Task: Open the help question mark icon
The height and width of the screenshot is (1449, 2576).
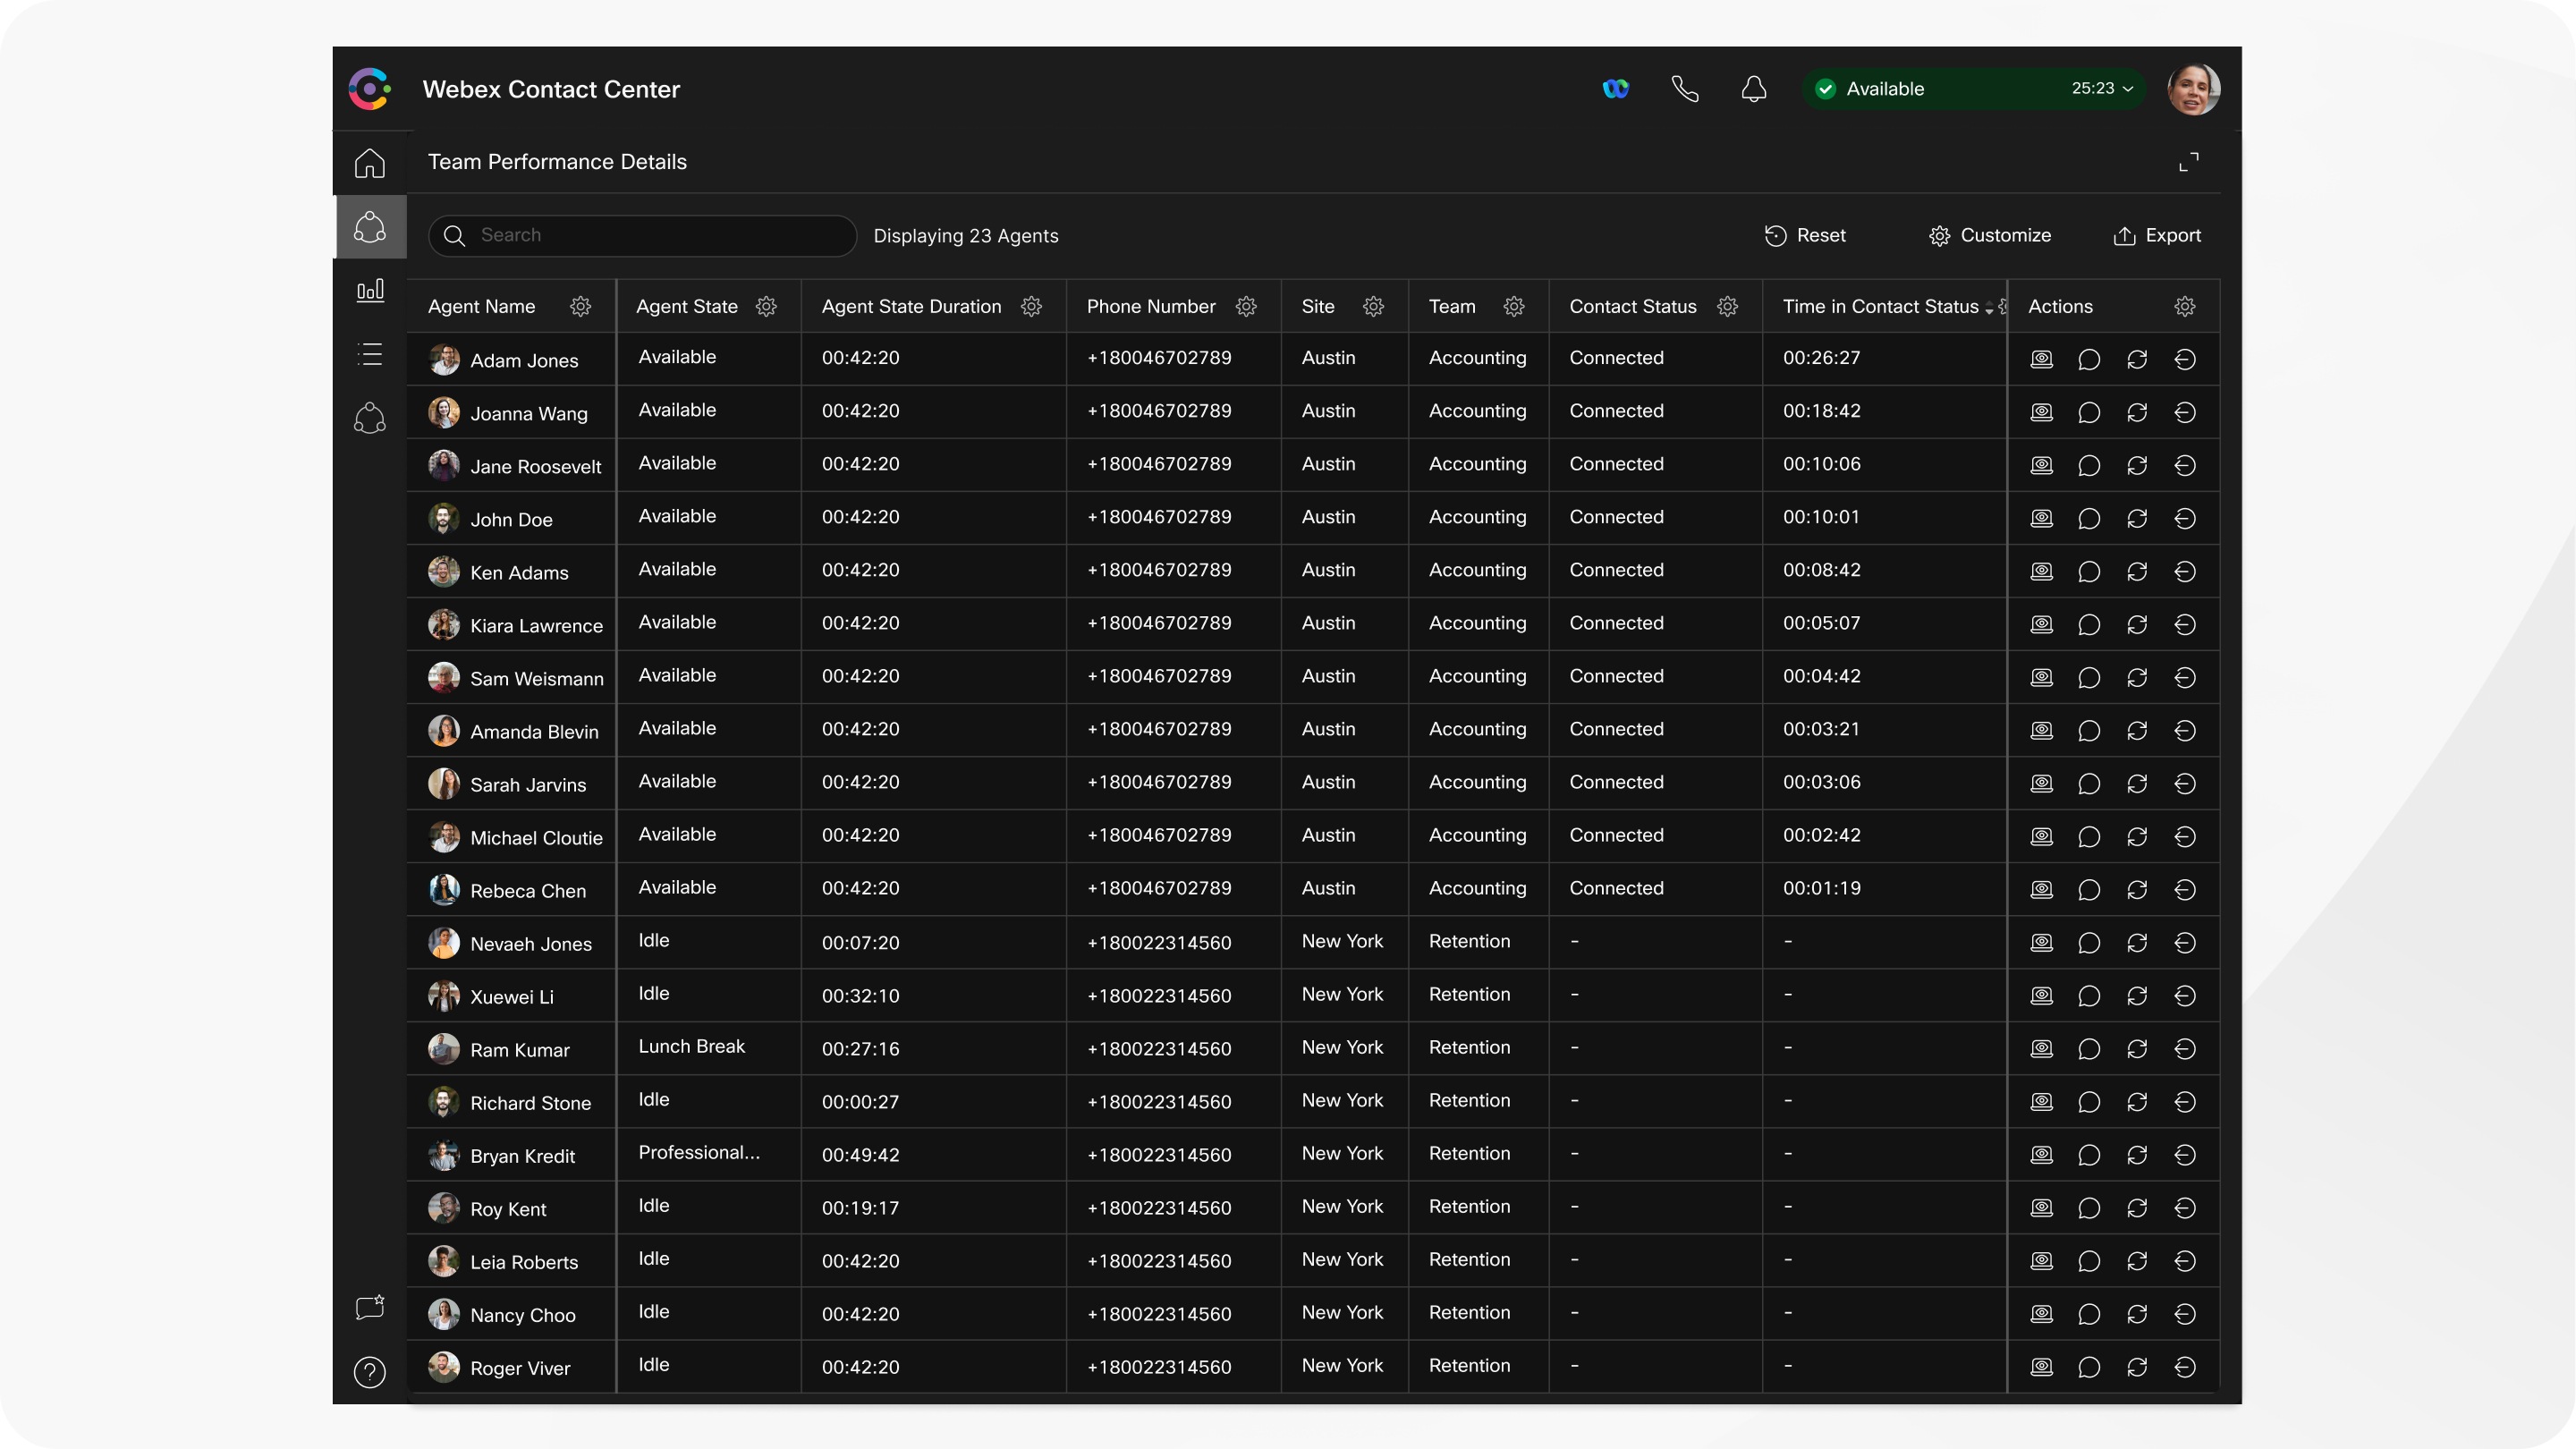Action: (x=370, y=1372)
